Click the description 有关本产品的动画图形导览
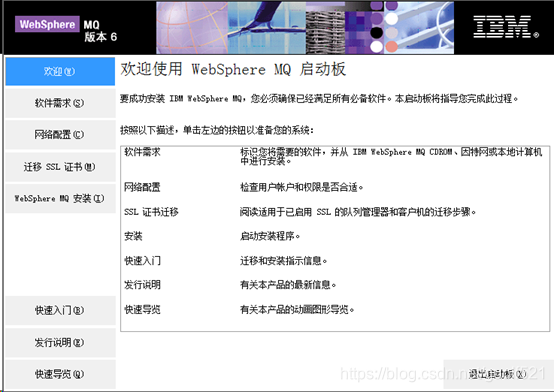 pyautogui.click(x=297, y=310)
